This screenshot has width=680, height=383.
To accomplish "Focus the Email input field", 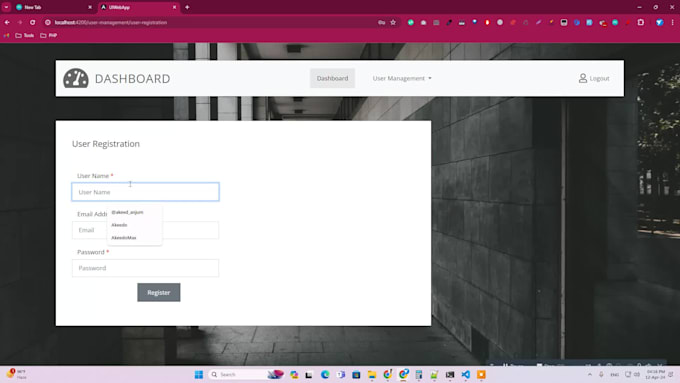I will [145, 230].
